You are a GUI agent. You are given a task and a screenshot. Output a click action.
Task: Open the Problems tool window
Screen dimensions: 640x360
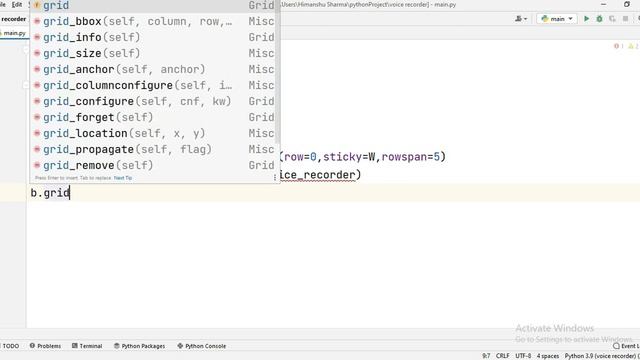tap(45, 346)
